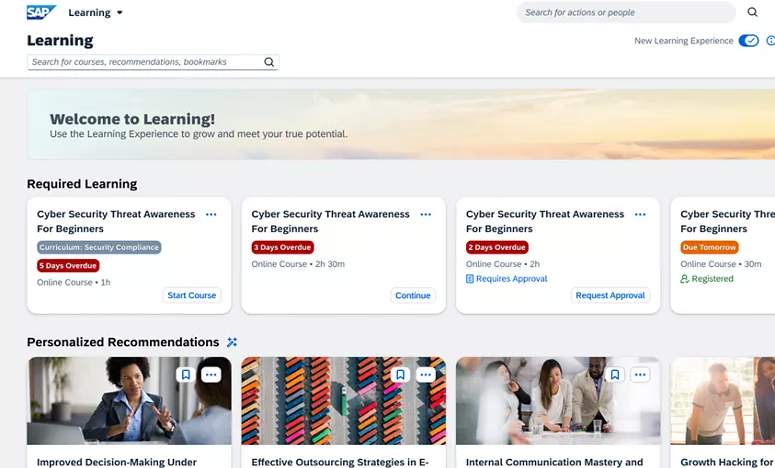Screen dimensions: 775x468
Task: Bookmark the Improved Decision-Making course
Action: [x=186, y=375]
